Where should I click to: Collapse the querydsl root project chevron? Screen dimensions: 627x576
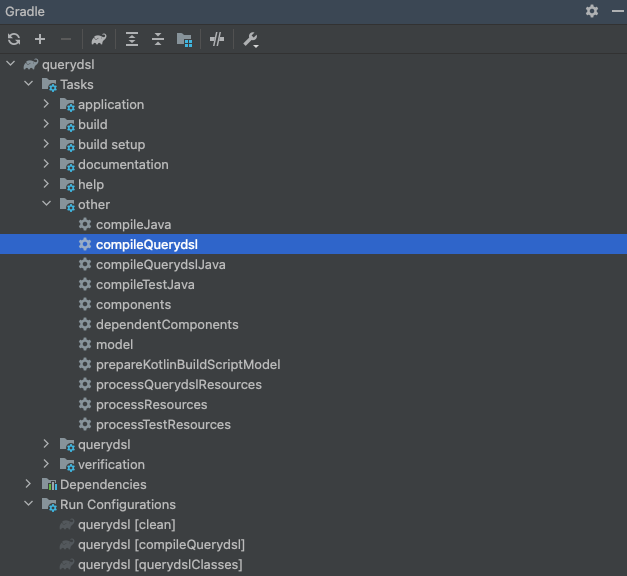pyautogui.click(x=11, y=64)
